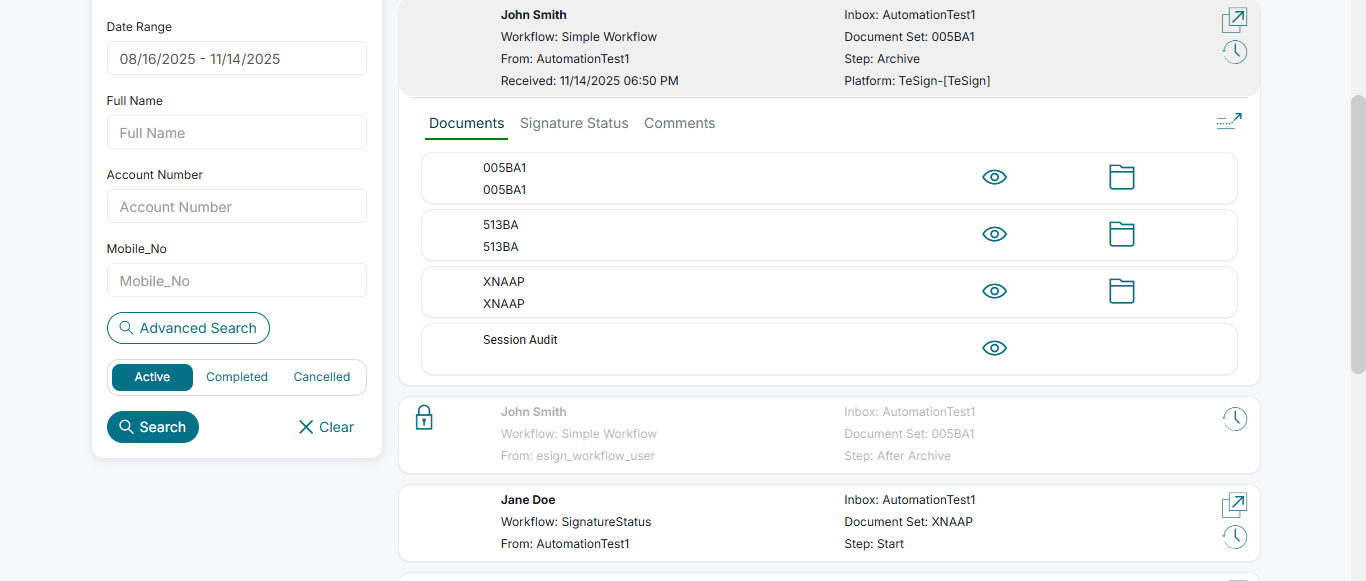Switch to the Signature Status tab
1366x581 pixels.
tap(574, 123)
